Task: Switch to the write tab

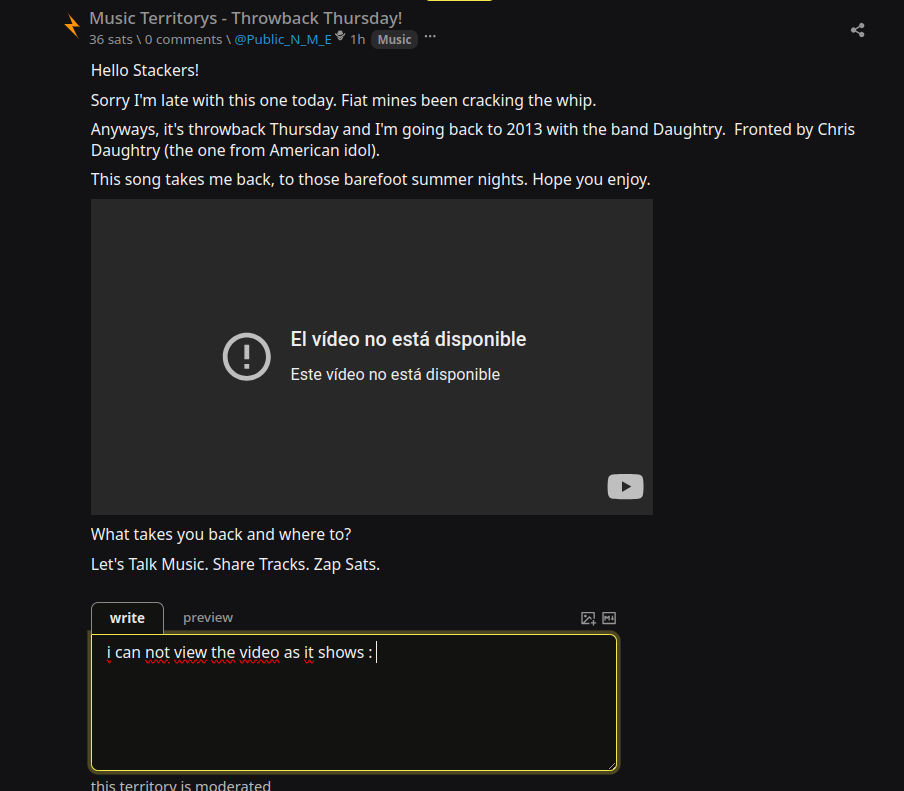Action: 127,618
